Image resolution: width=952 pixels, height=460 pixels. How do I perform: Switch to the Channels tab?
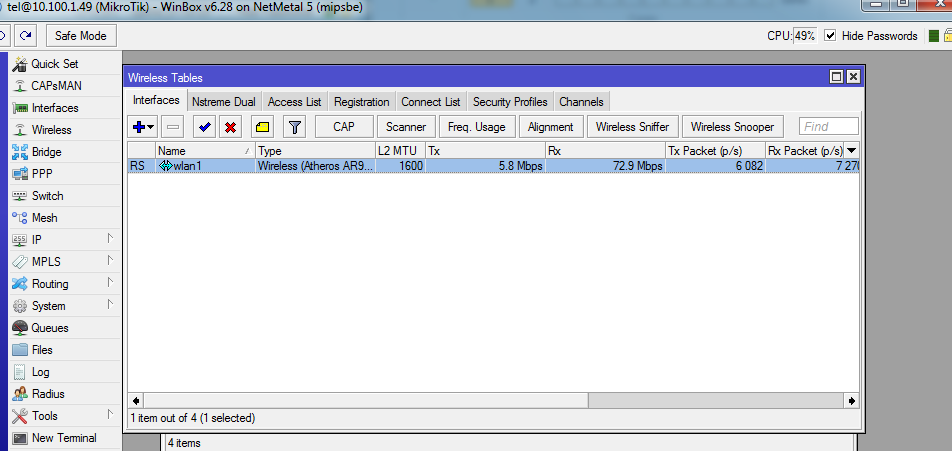581,102
